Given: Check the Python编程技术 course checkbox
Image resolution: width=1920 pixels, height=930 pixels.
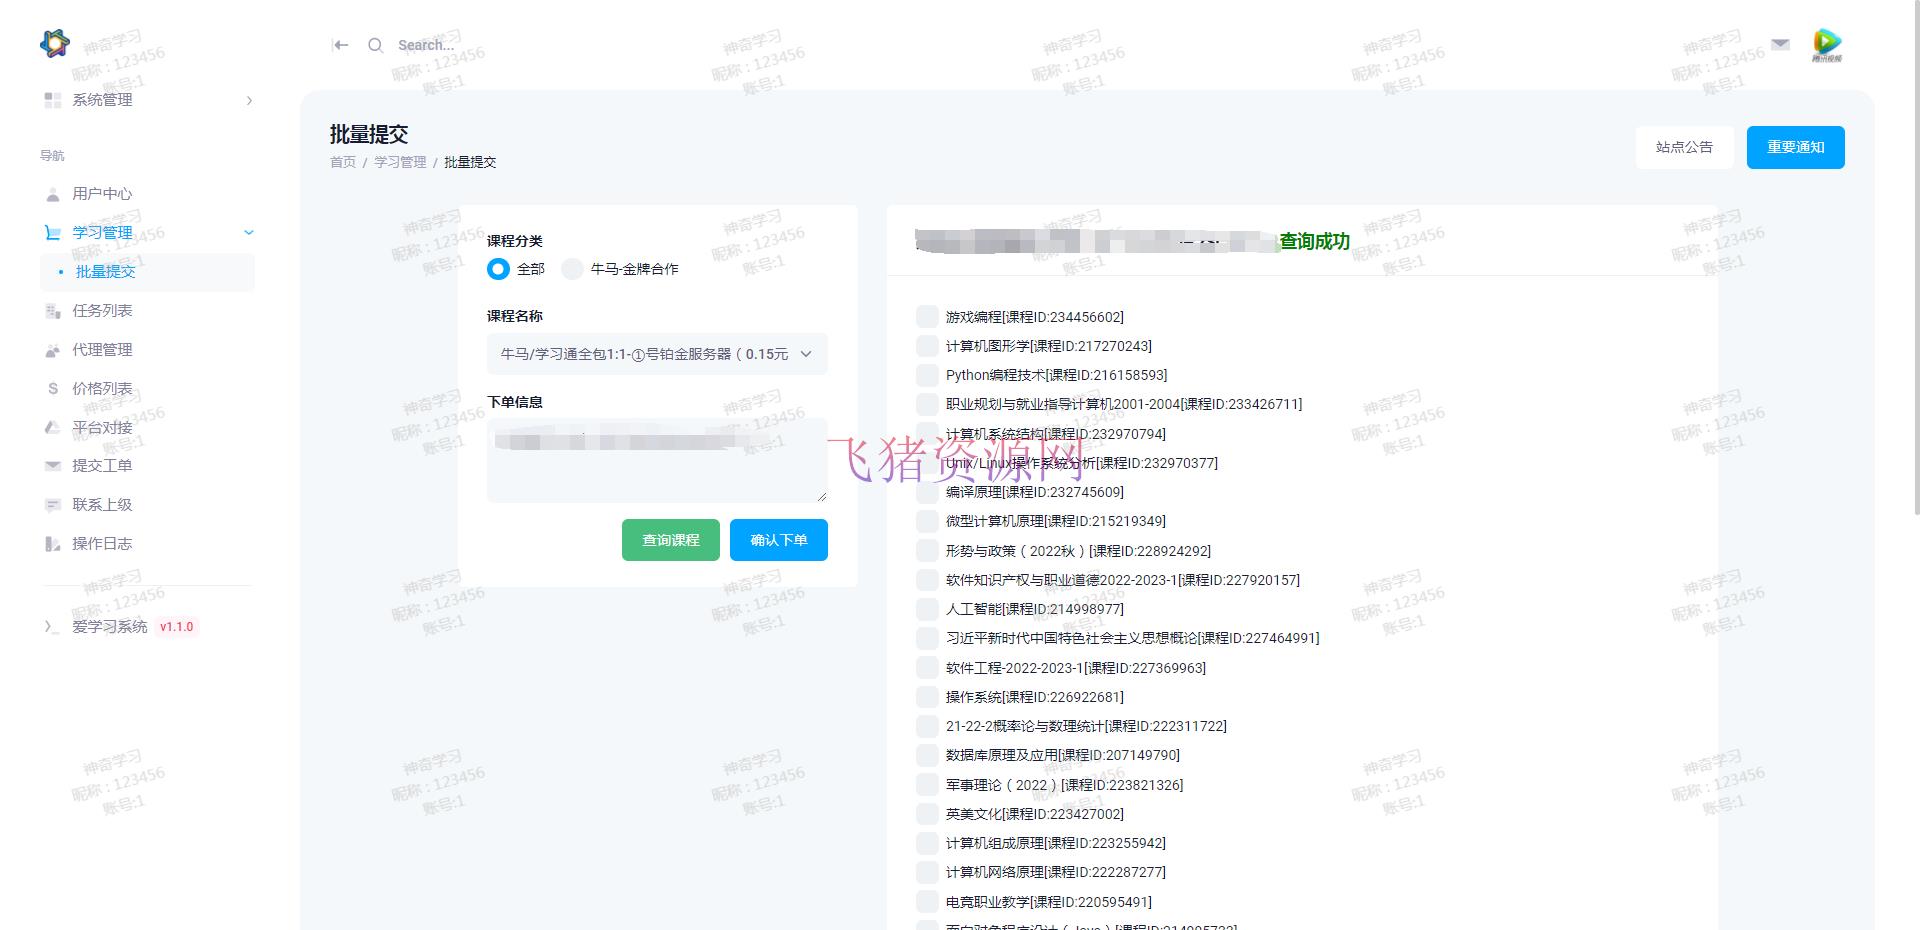Looking at the screenshot, I should pyautogui.click(x=927, y=375).
